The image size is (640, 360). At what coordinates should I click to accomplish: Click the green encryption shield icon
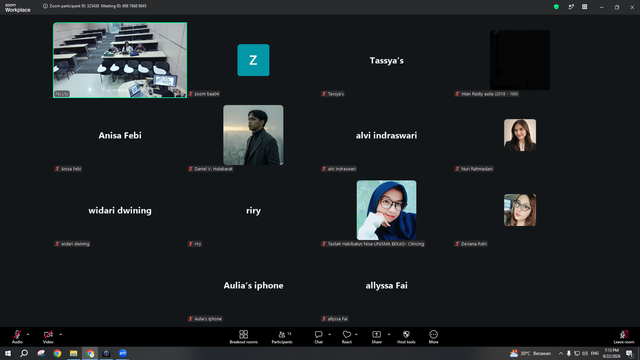pos(556,7)
